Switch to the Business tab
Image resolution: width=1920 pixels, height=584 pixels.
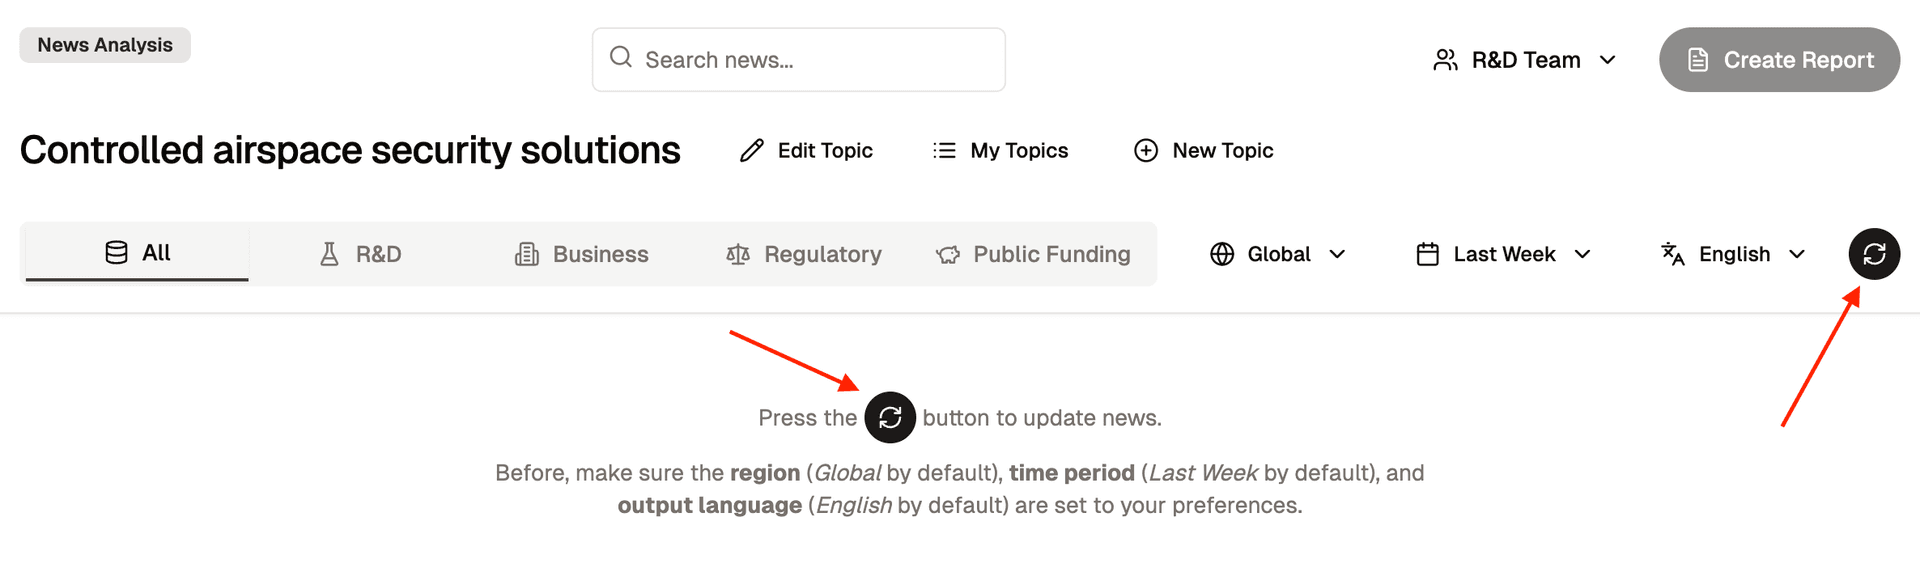click(x=582, y=254)
